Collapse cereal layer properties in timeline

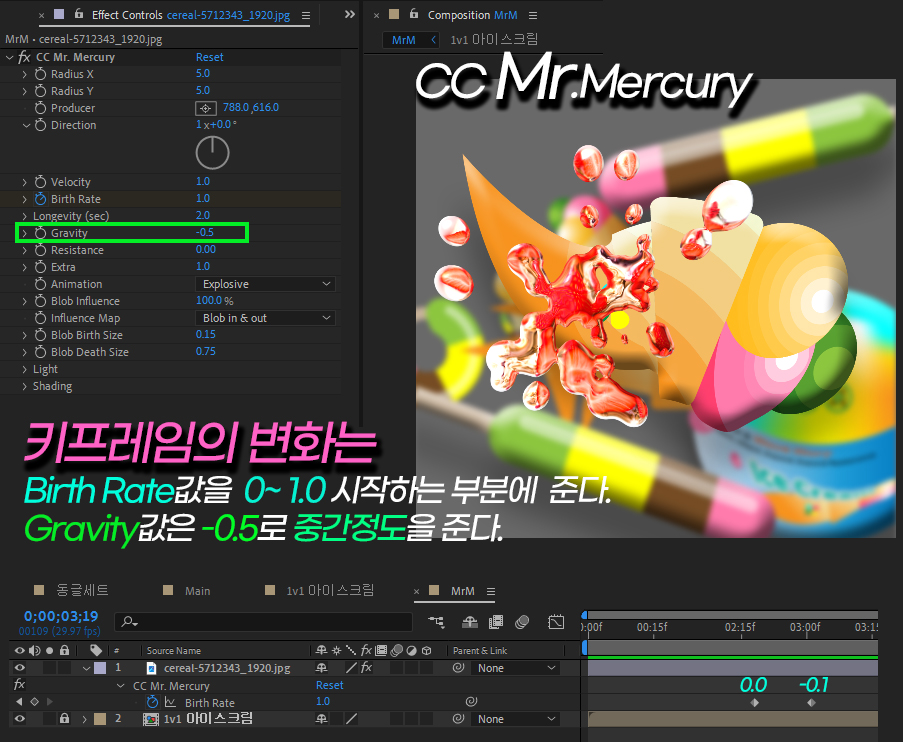[86, 668]
